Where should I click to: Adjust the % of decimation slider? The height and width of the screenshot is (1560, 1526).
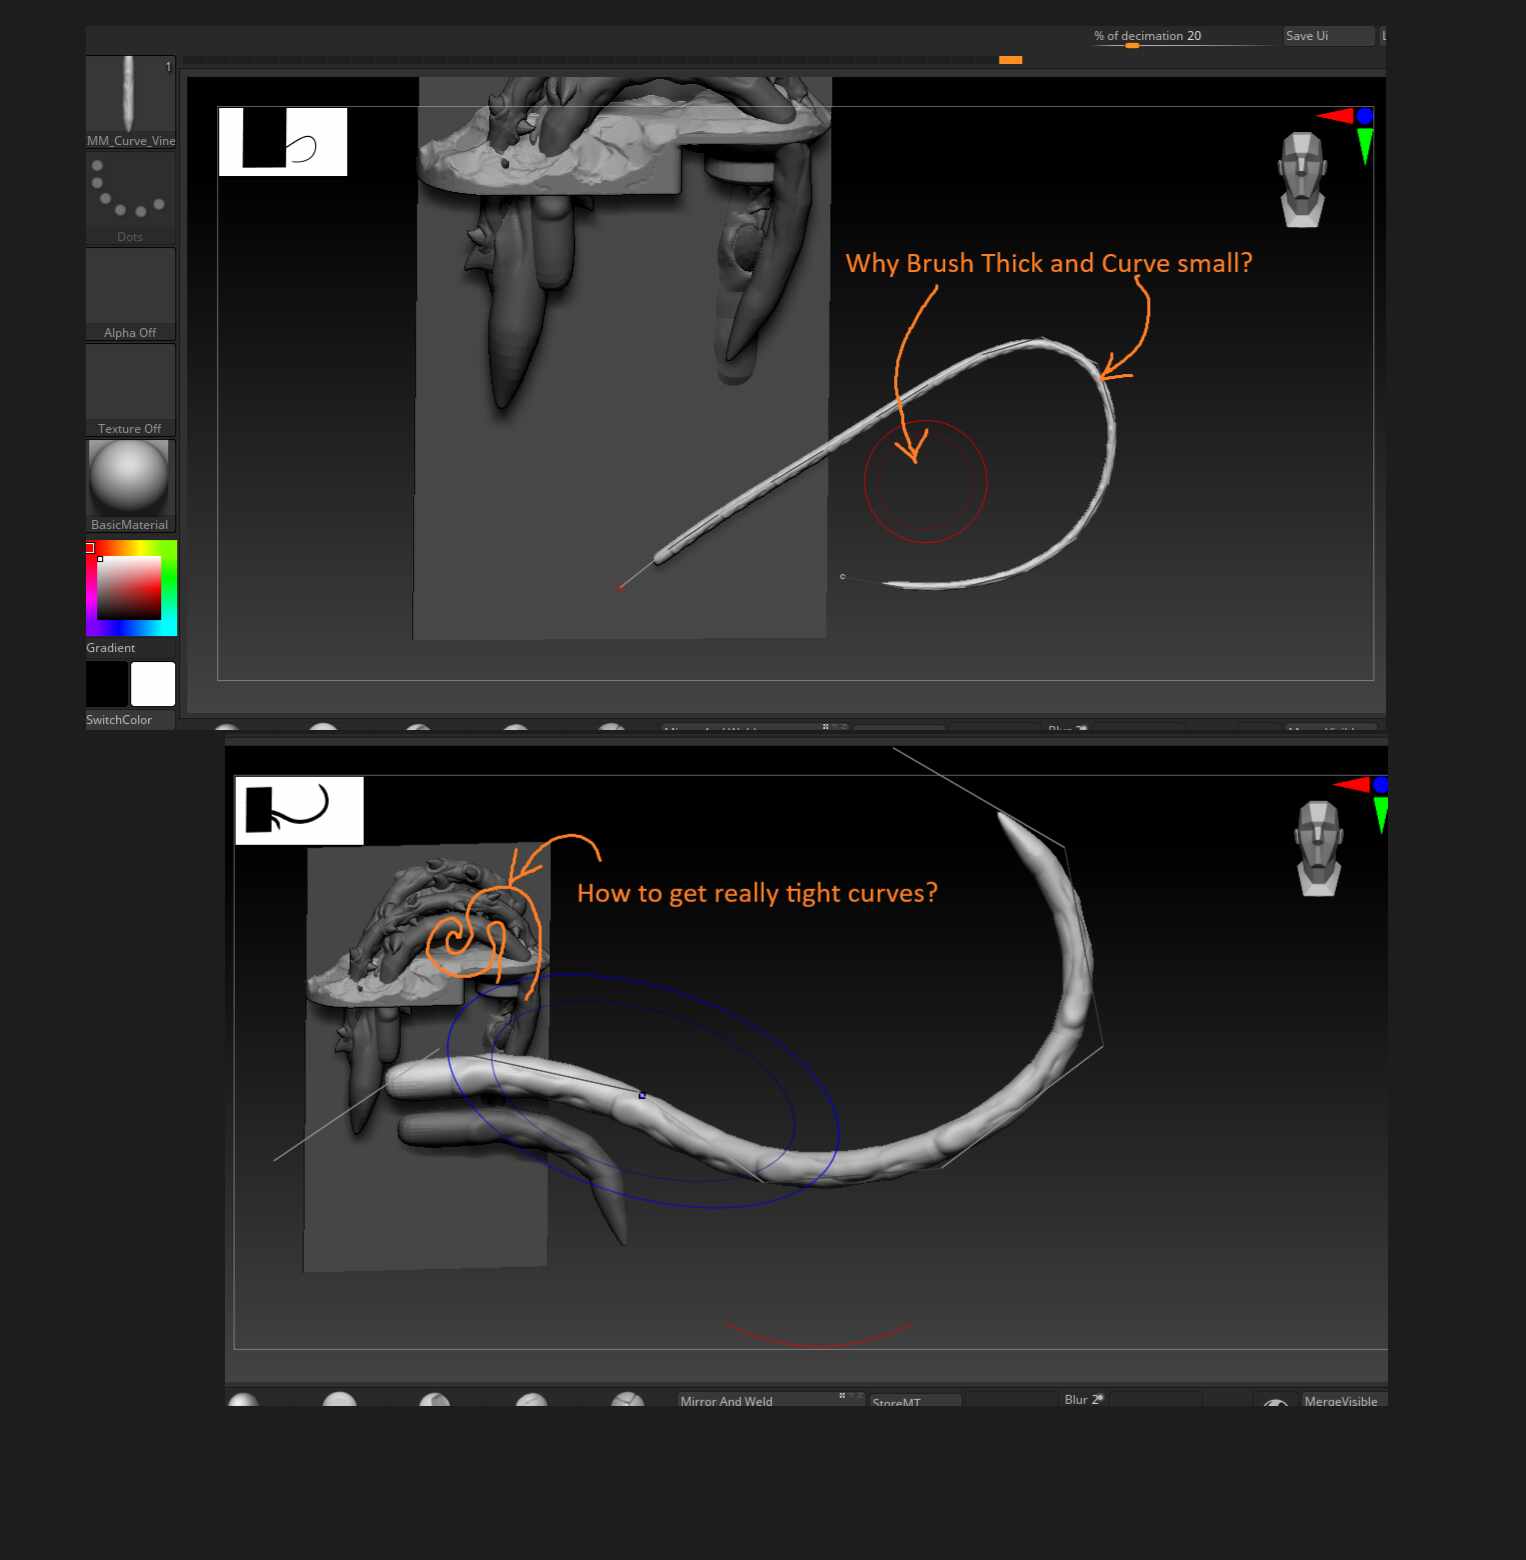click(1184, 36)
